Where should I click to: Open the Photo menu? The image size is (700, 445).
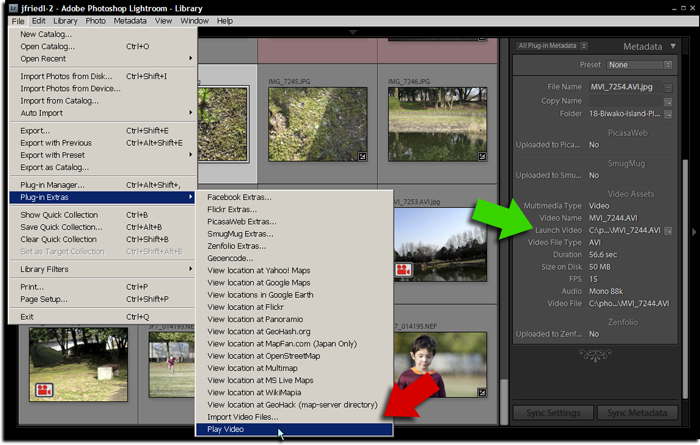(96, 21)
